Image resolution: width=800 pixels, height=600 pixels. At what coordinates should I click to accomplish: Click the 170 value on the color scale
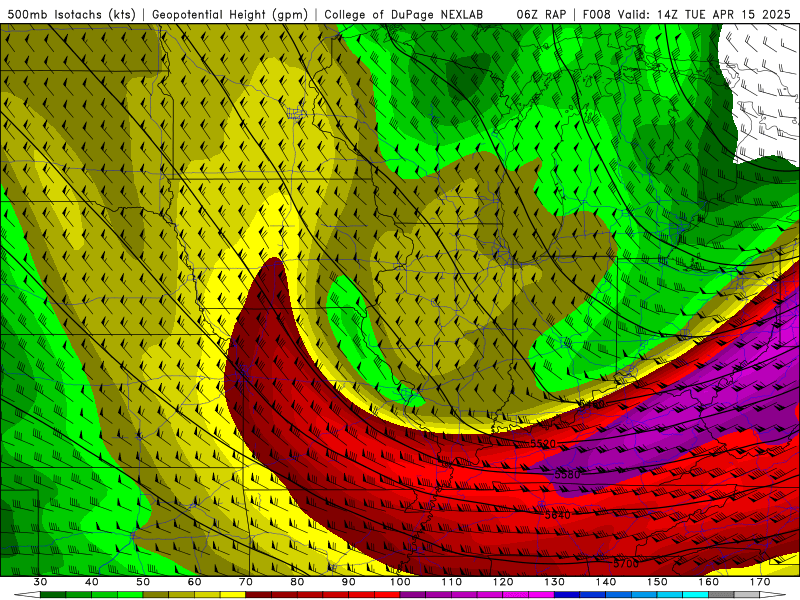pyautogui.click(x=760, y=582)
